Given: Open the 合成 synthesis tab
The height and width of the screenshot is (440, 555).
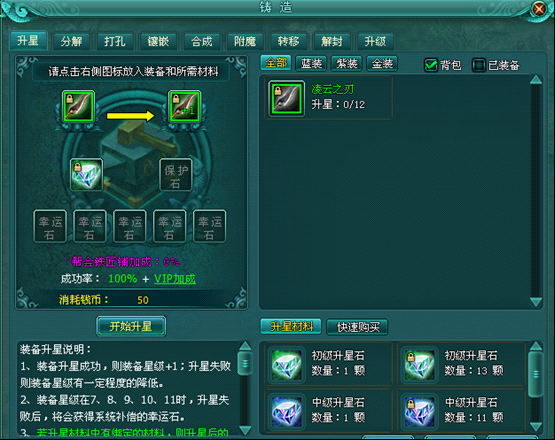Looking at the screenshot, I should tap(201, 41).
